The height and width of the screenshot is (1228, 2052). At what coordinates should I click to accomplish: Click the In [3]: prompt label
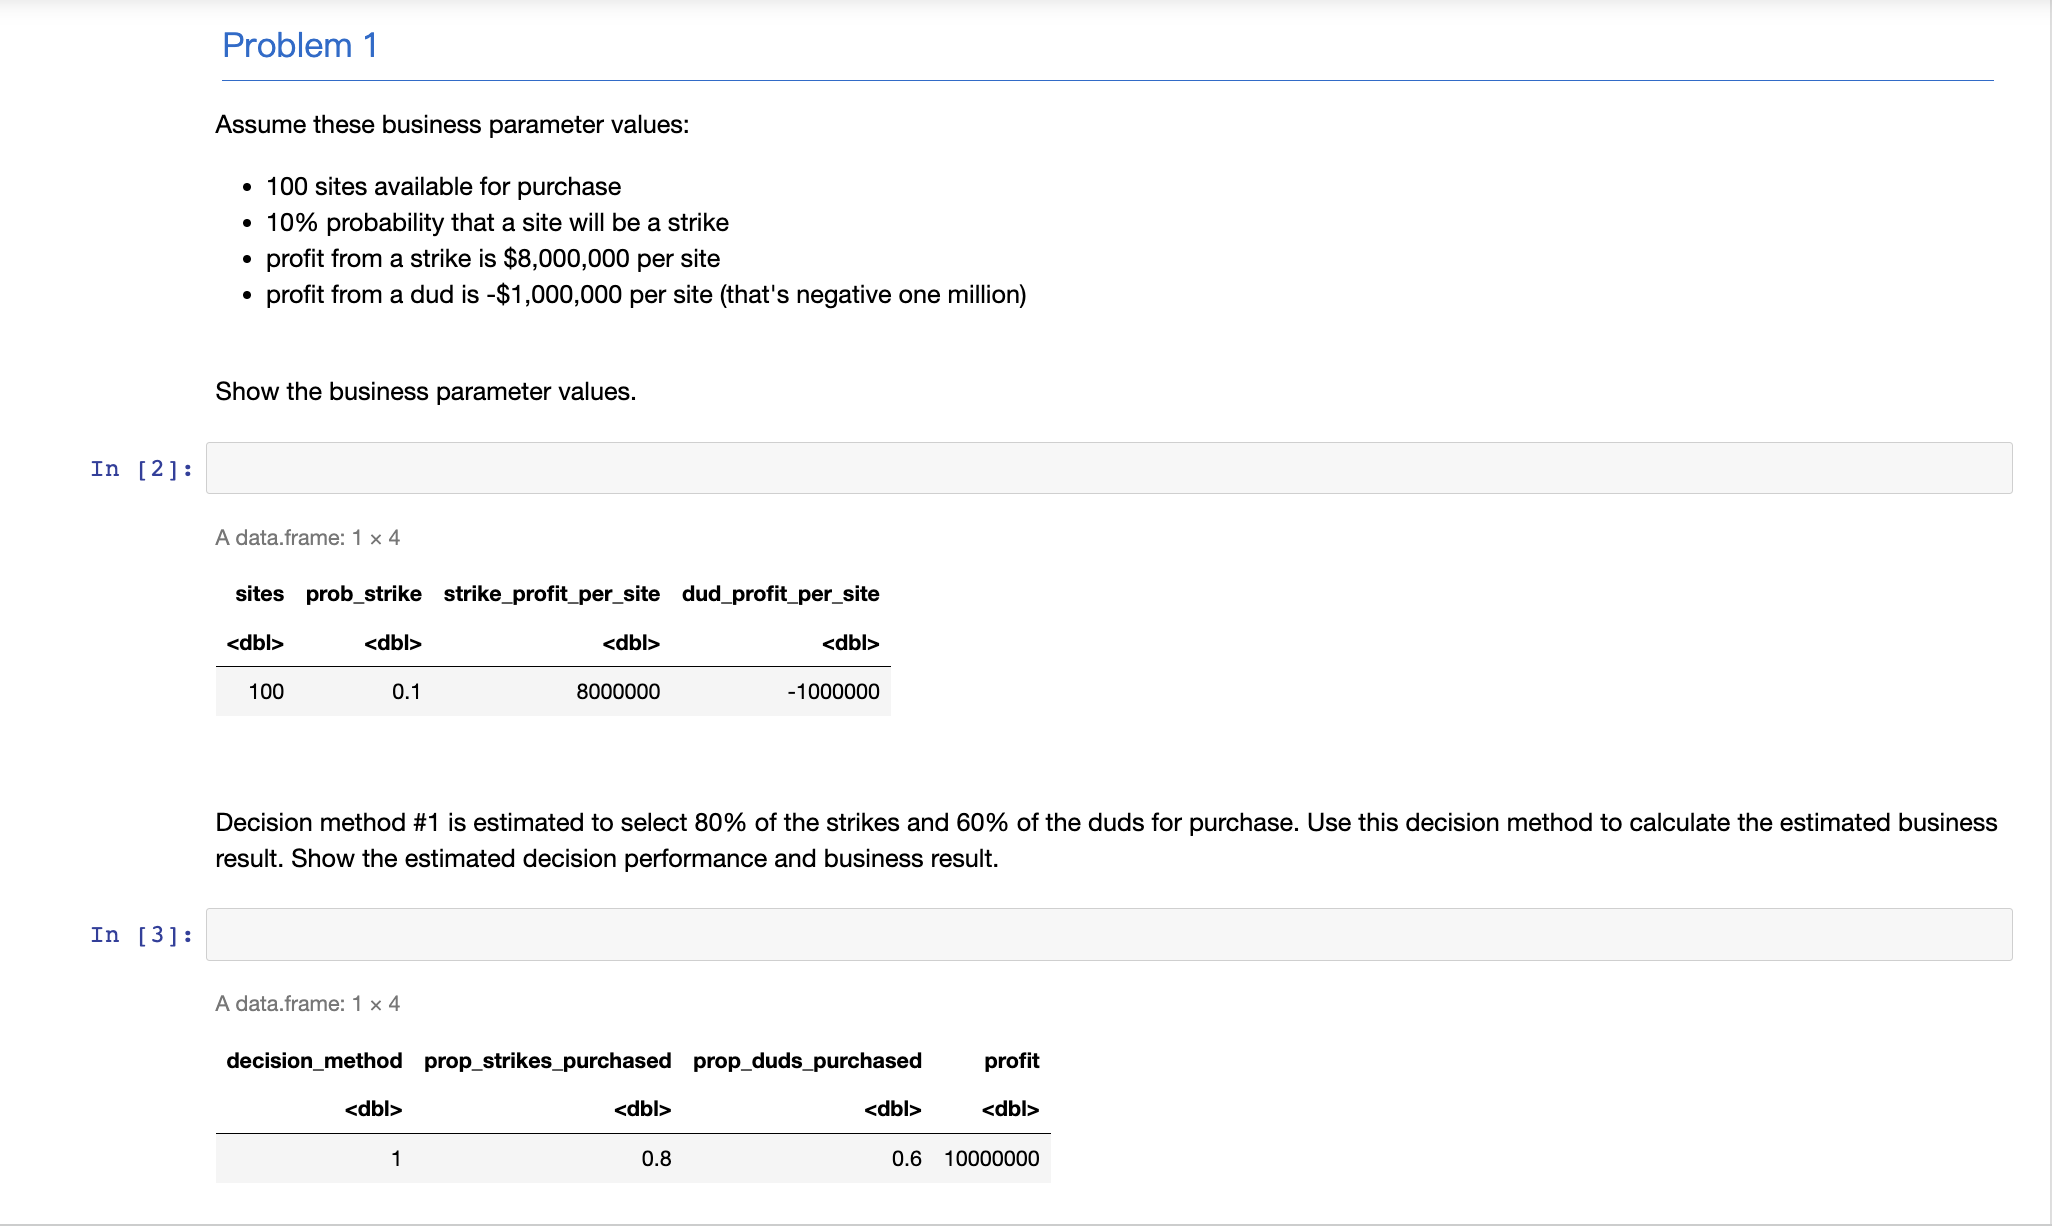pyautogui.click(x=140, y=934)
